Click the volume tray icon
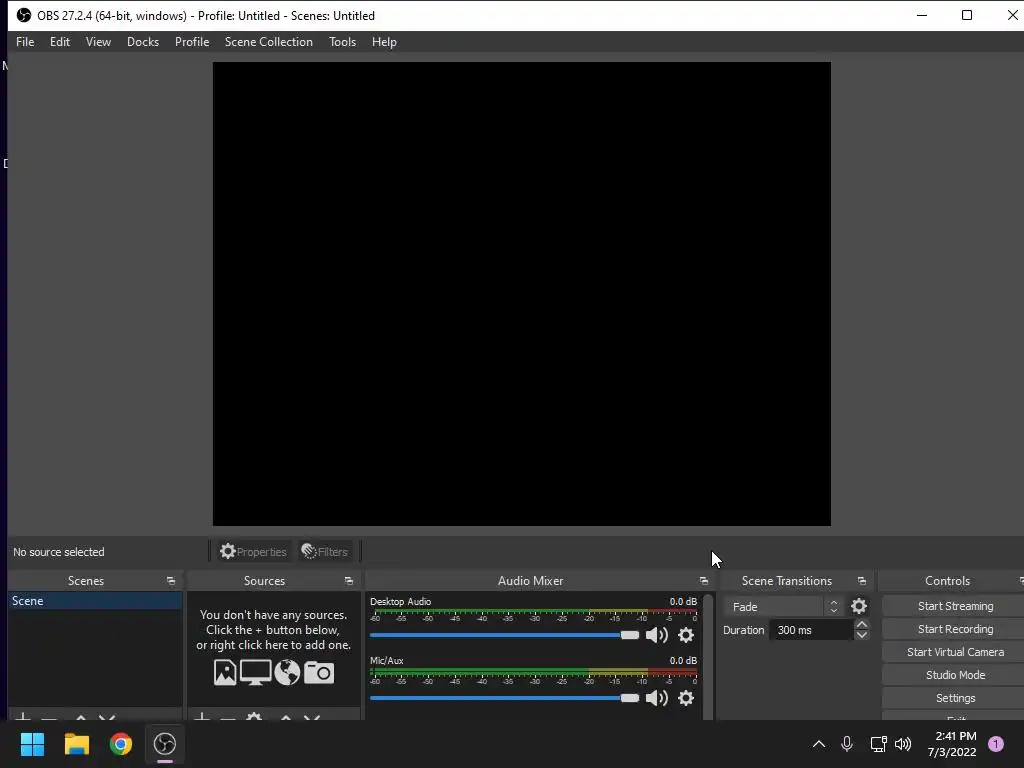This screenshot has width=1024, height=768. [x=903, y=744]
